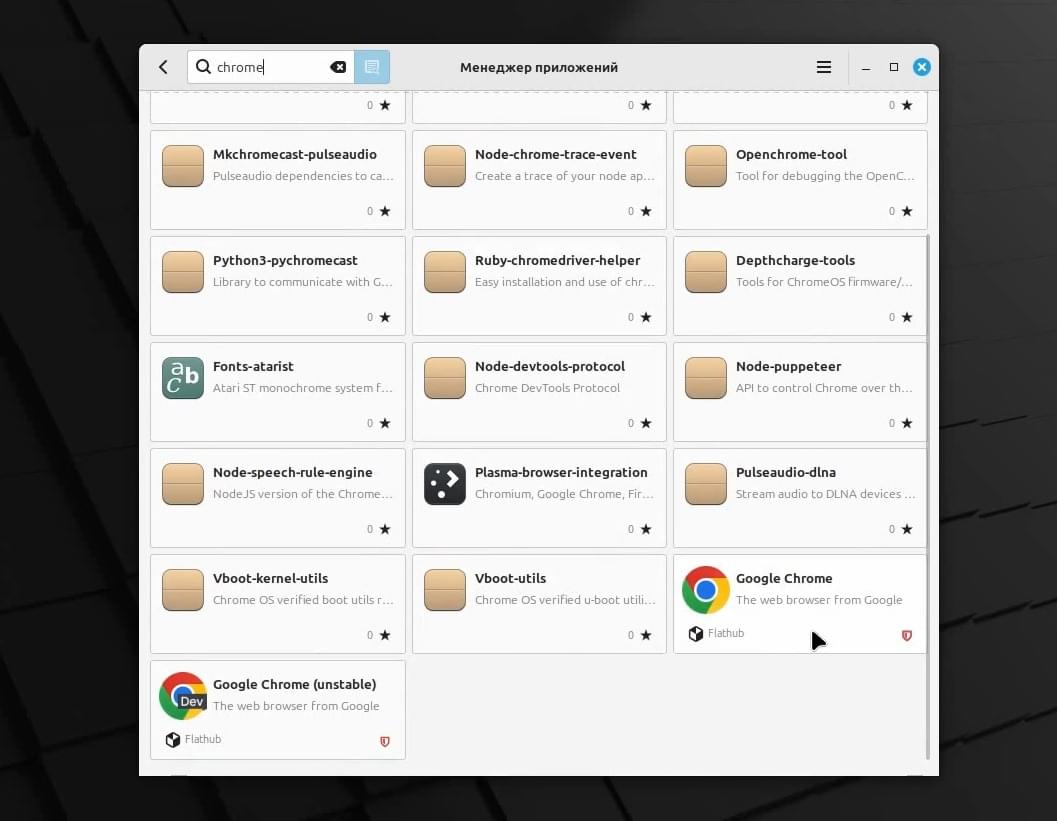1057x821 pixels.
Task: Click the Fonts-atarist font icon
Action: point(183,378)
